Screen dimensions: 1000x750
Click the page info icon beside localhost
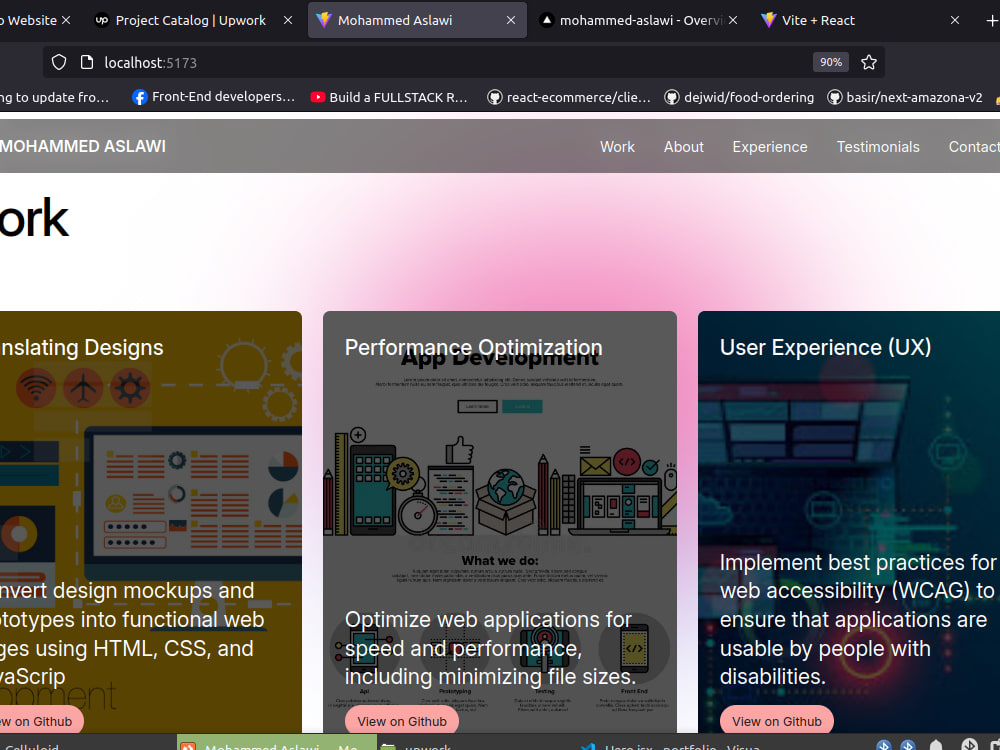coord(87,62)
